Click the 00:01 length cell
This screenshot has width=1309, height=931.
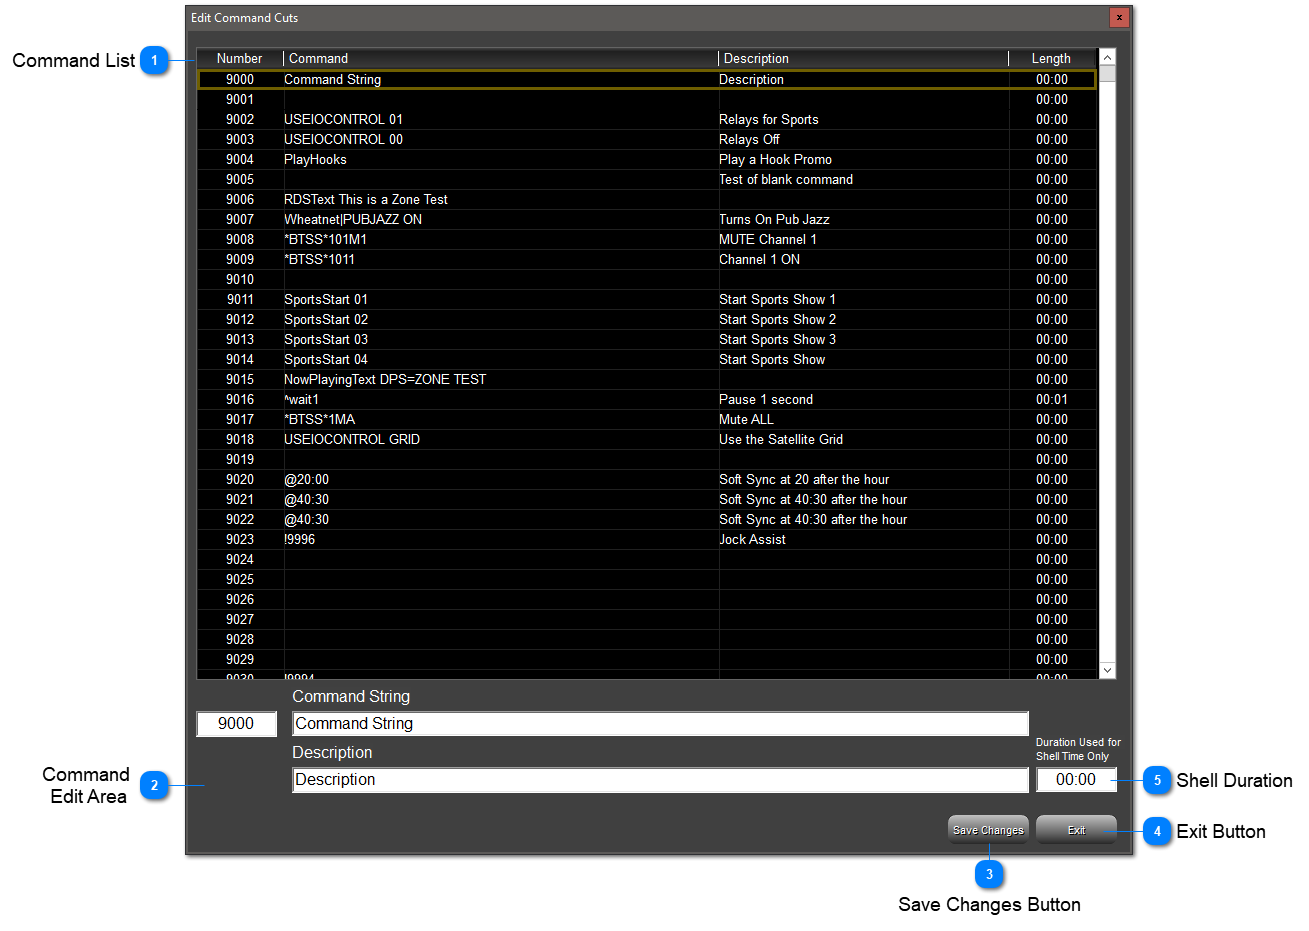click(x=1052, y=400)
